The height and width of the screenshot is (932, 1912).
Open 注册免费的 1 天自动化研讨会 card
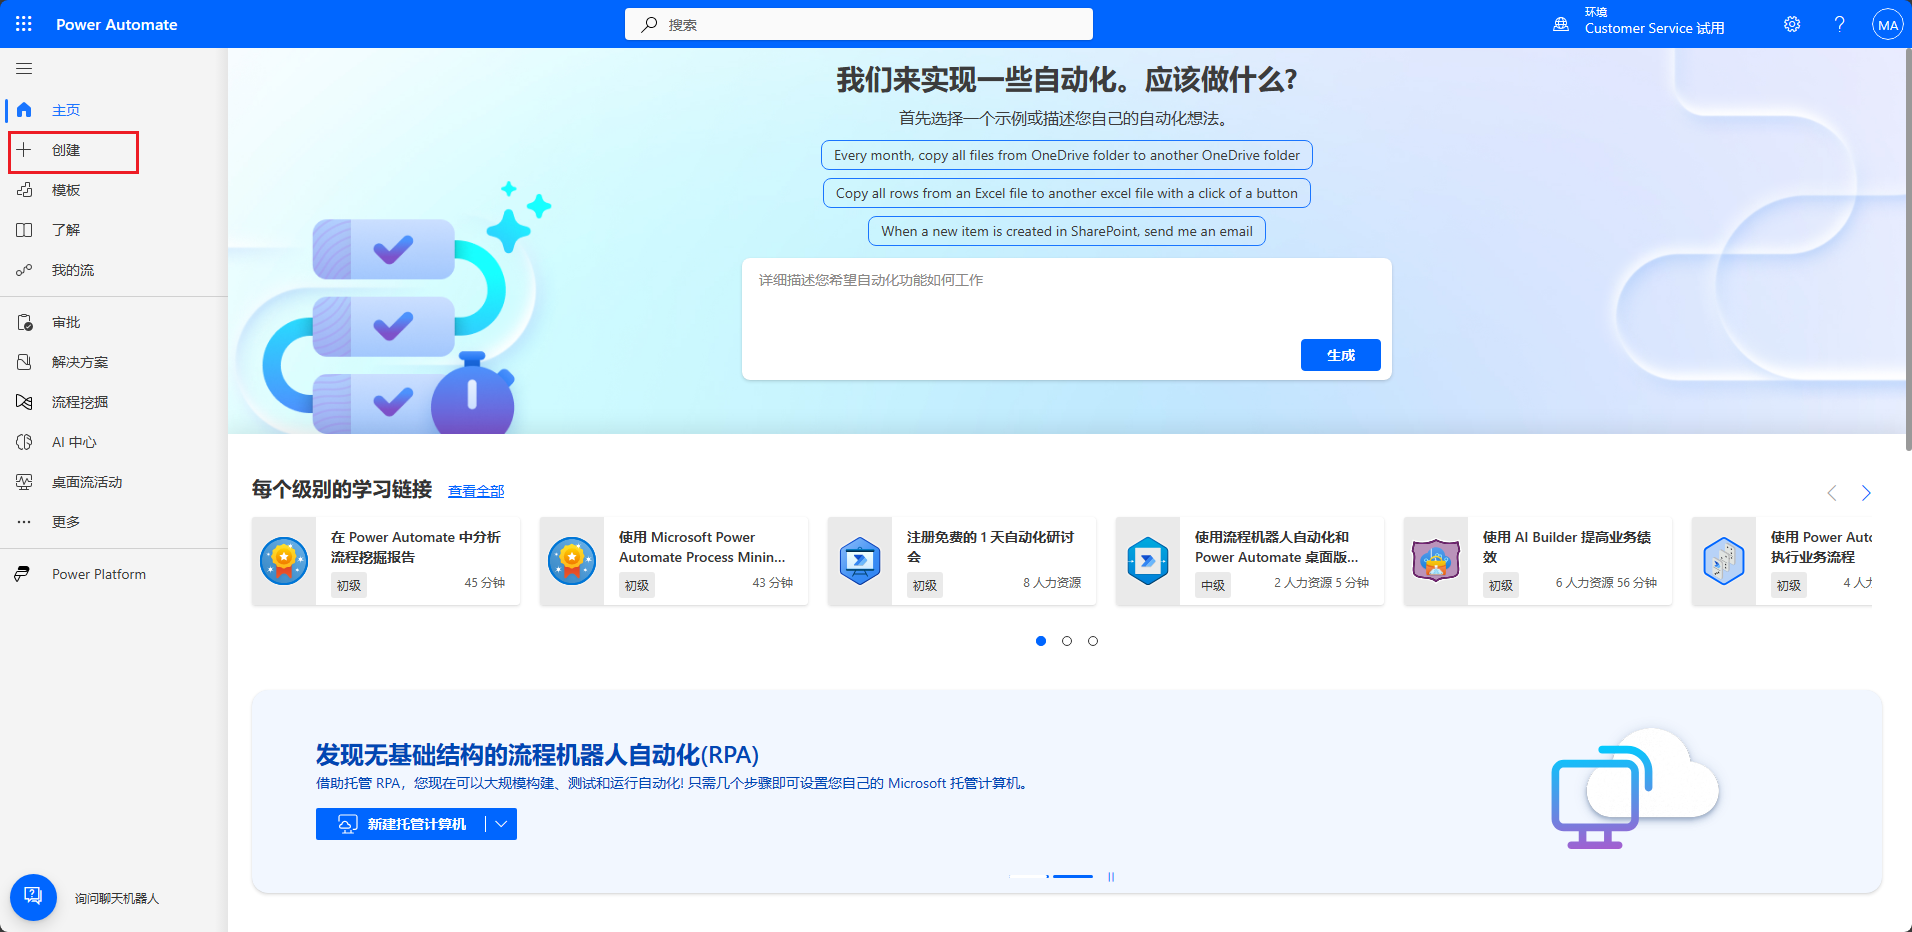click(x=962, y=561)
